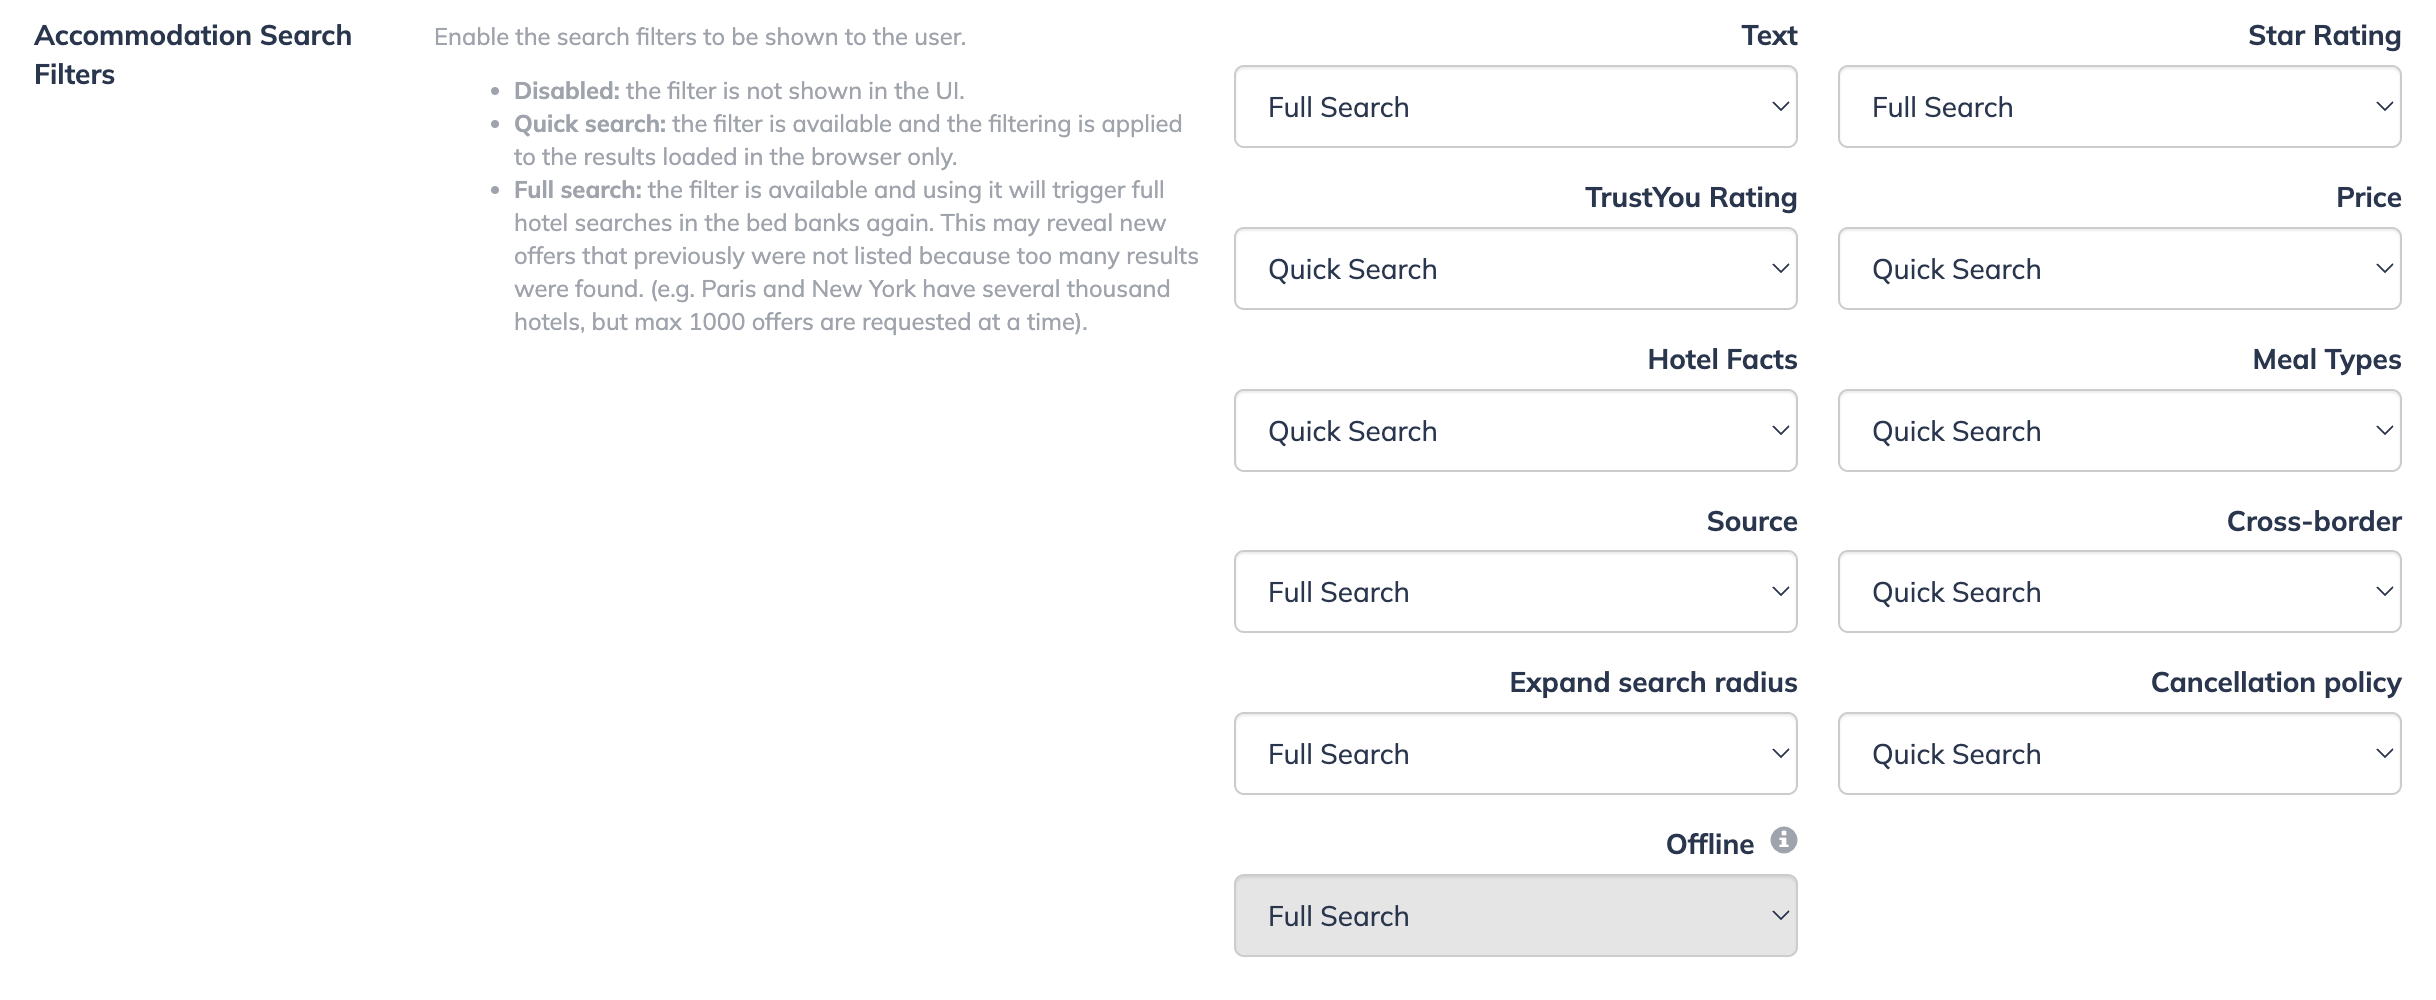Open the Cross-border filter dropdown
This screenshot has height=1000, width=2436.
coord(2119,592)
